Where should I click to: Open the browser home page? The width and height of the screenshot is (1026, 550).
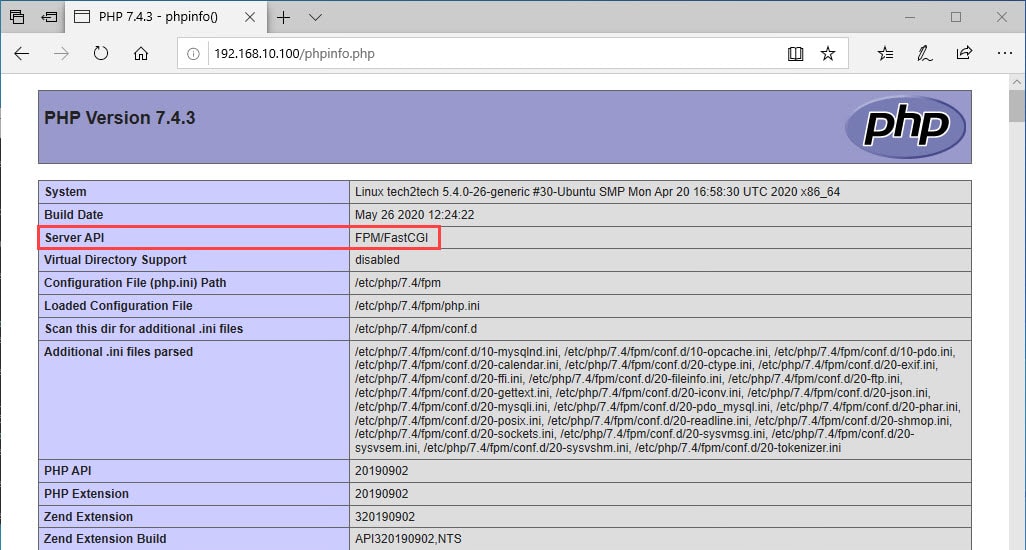tap(141, 54)
